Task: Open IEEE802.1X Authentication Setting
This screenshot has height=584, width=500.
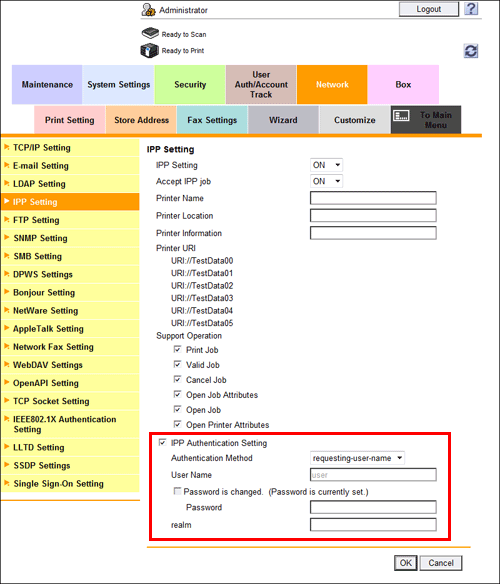Action: 70,424
